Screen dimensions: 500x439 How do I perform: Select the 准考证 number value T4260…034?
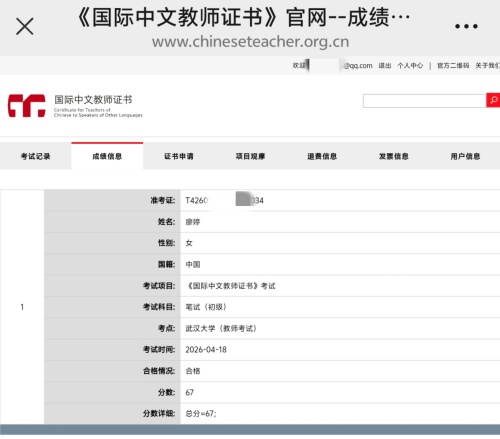(x=224, y=200)
